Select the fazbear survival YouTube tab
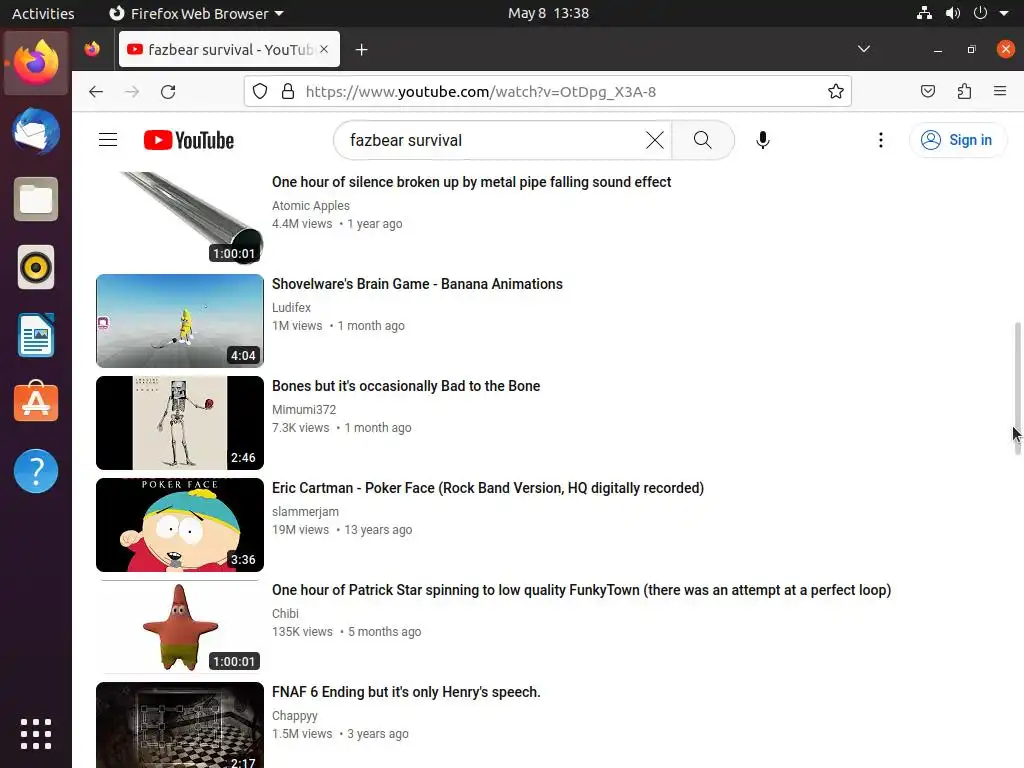Viewport: 1024px width, 768px height. (229, 49)
